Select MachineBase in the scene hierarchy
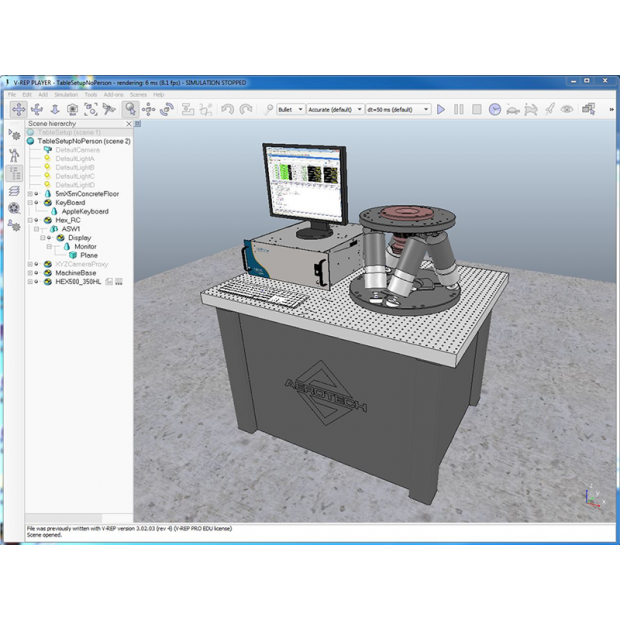Image resolution: width=620 pixels, height=620 pixels. (x=75, y=273)
